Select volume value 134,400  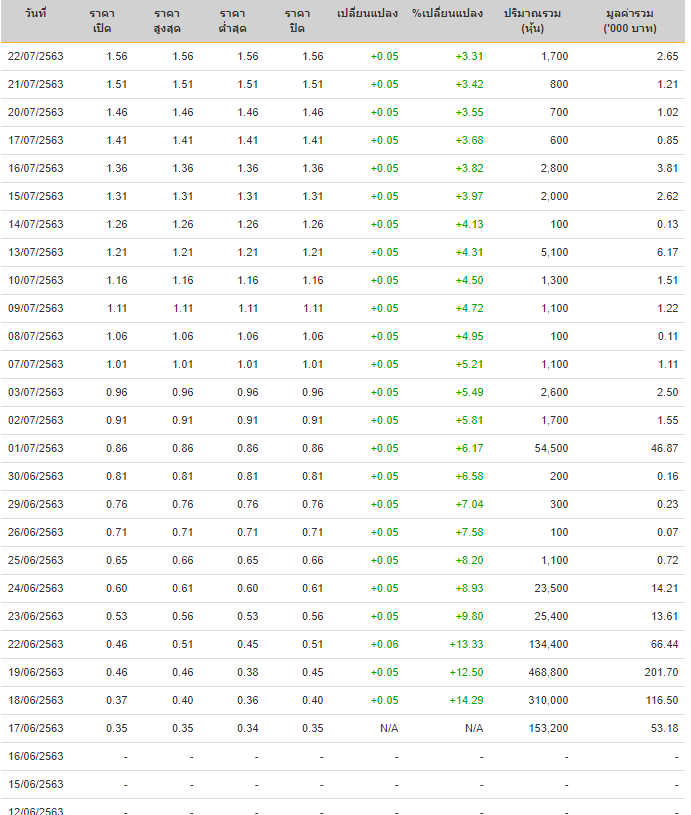click(548, 645)
